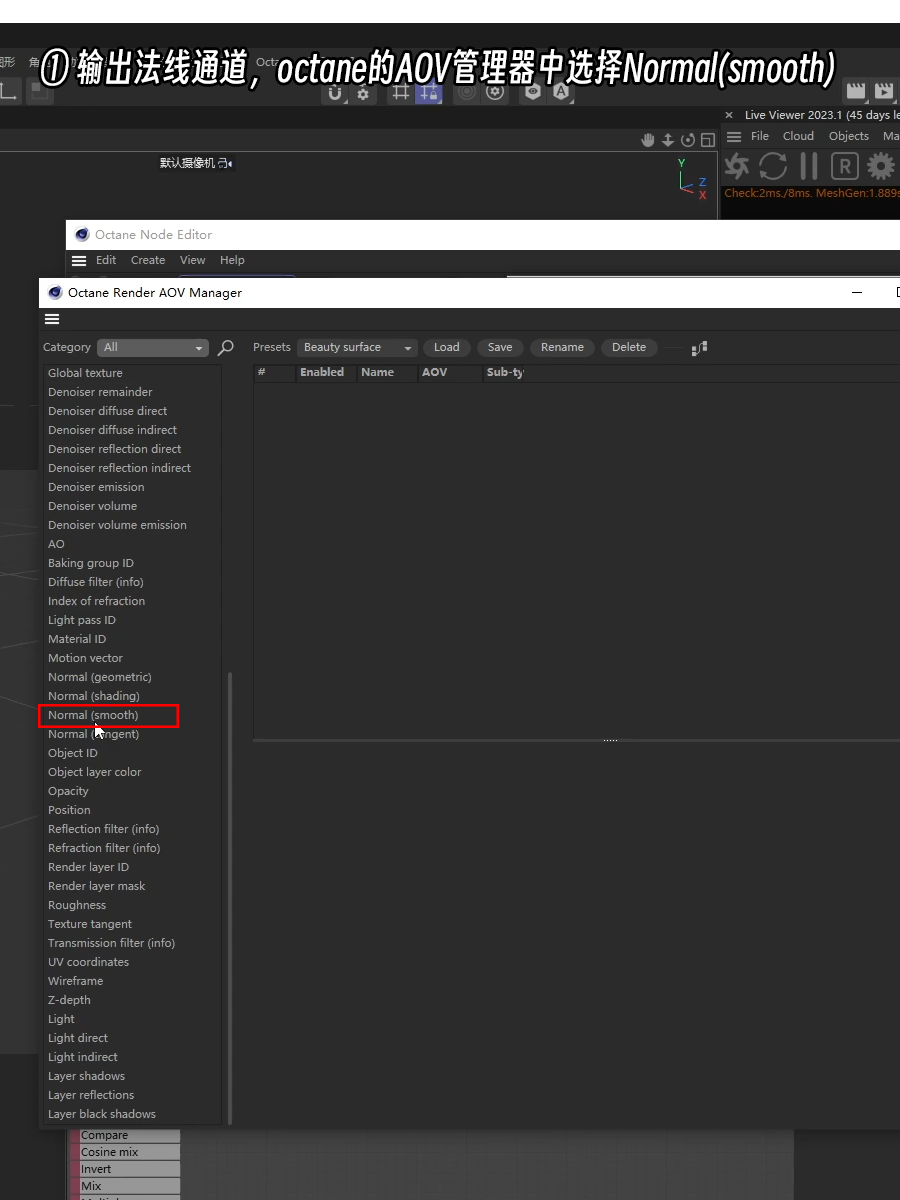Select Material ID in the AOV list

click(x=77, y=639)
